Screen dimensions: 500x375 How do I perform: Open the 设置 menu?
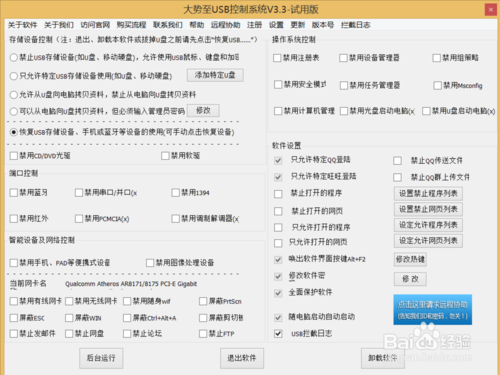coord(276,25)
